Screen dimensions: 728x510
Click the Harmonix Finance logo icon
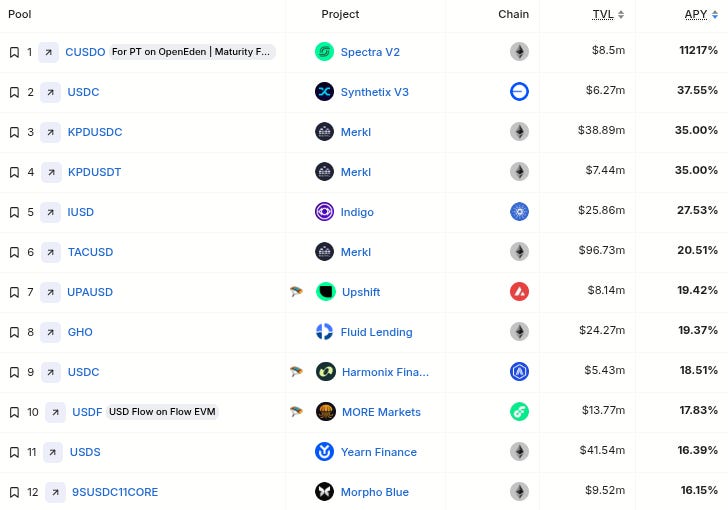[326, 372]
